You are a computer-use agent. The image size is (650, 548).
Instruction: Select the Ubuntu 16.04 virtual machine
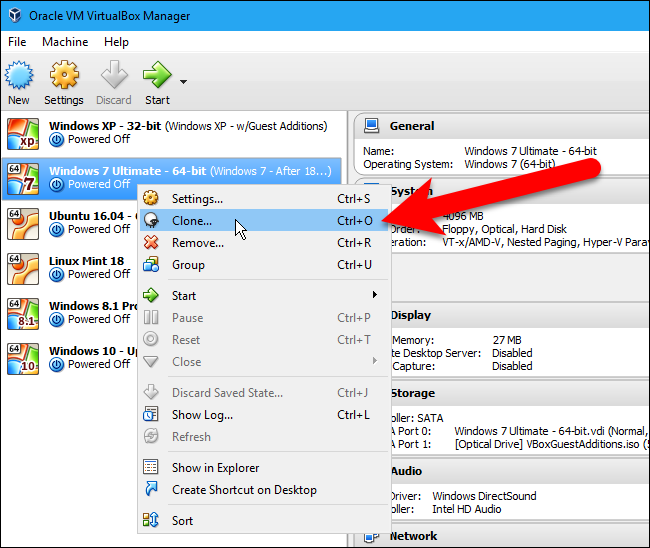pyautogui.click(x=70, y=223)
